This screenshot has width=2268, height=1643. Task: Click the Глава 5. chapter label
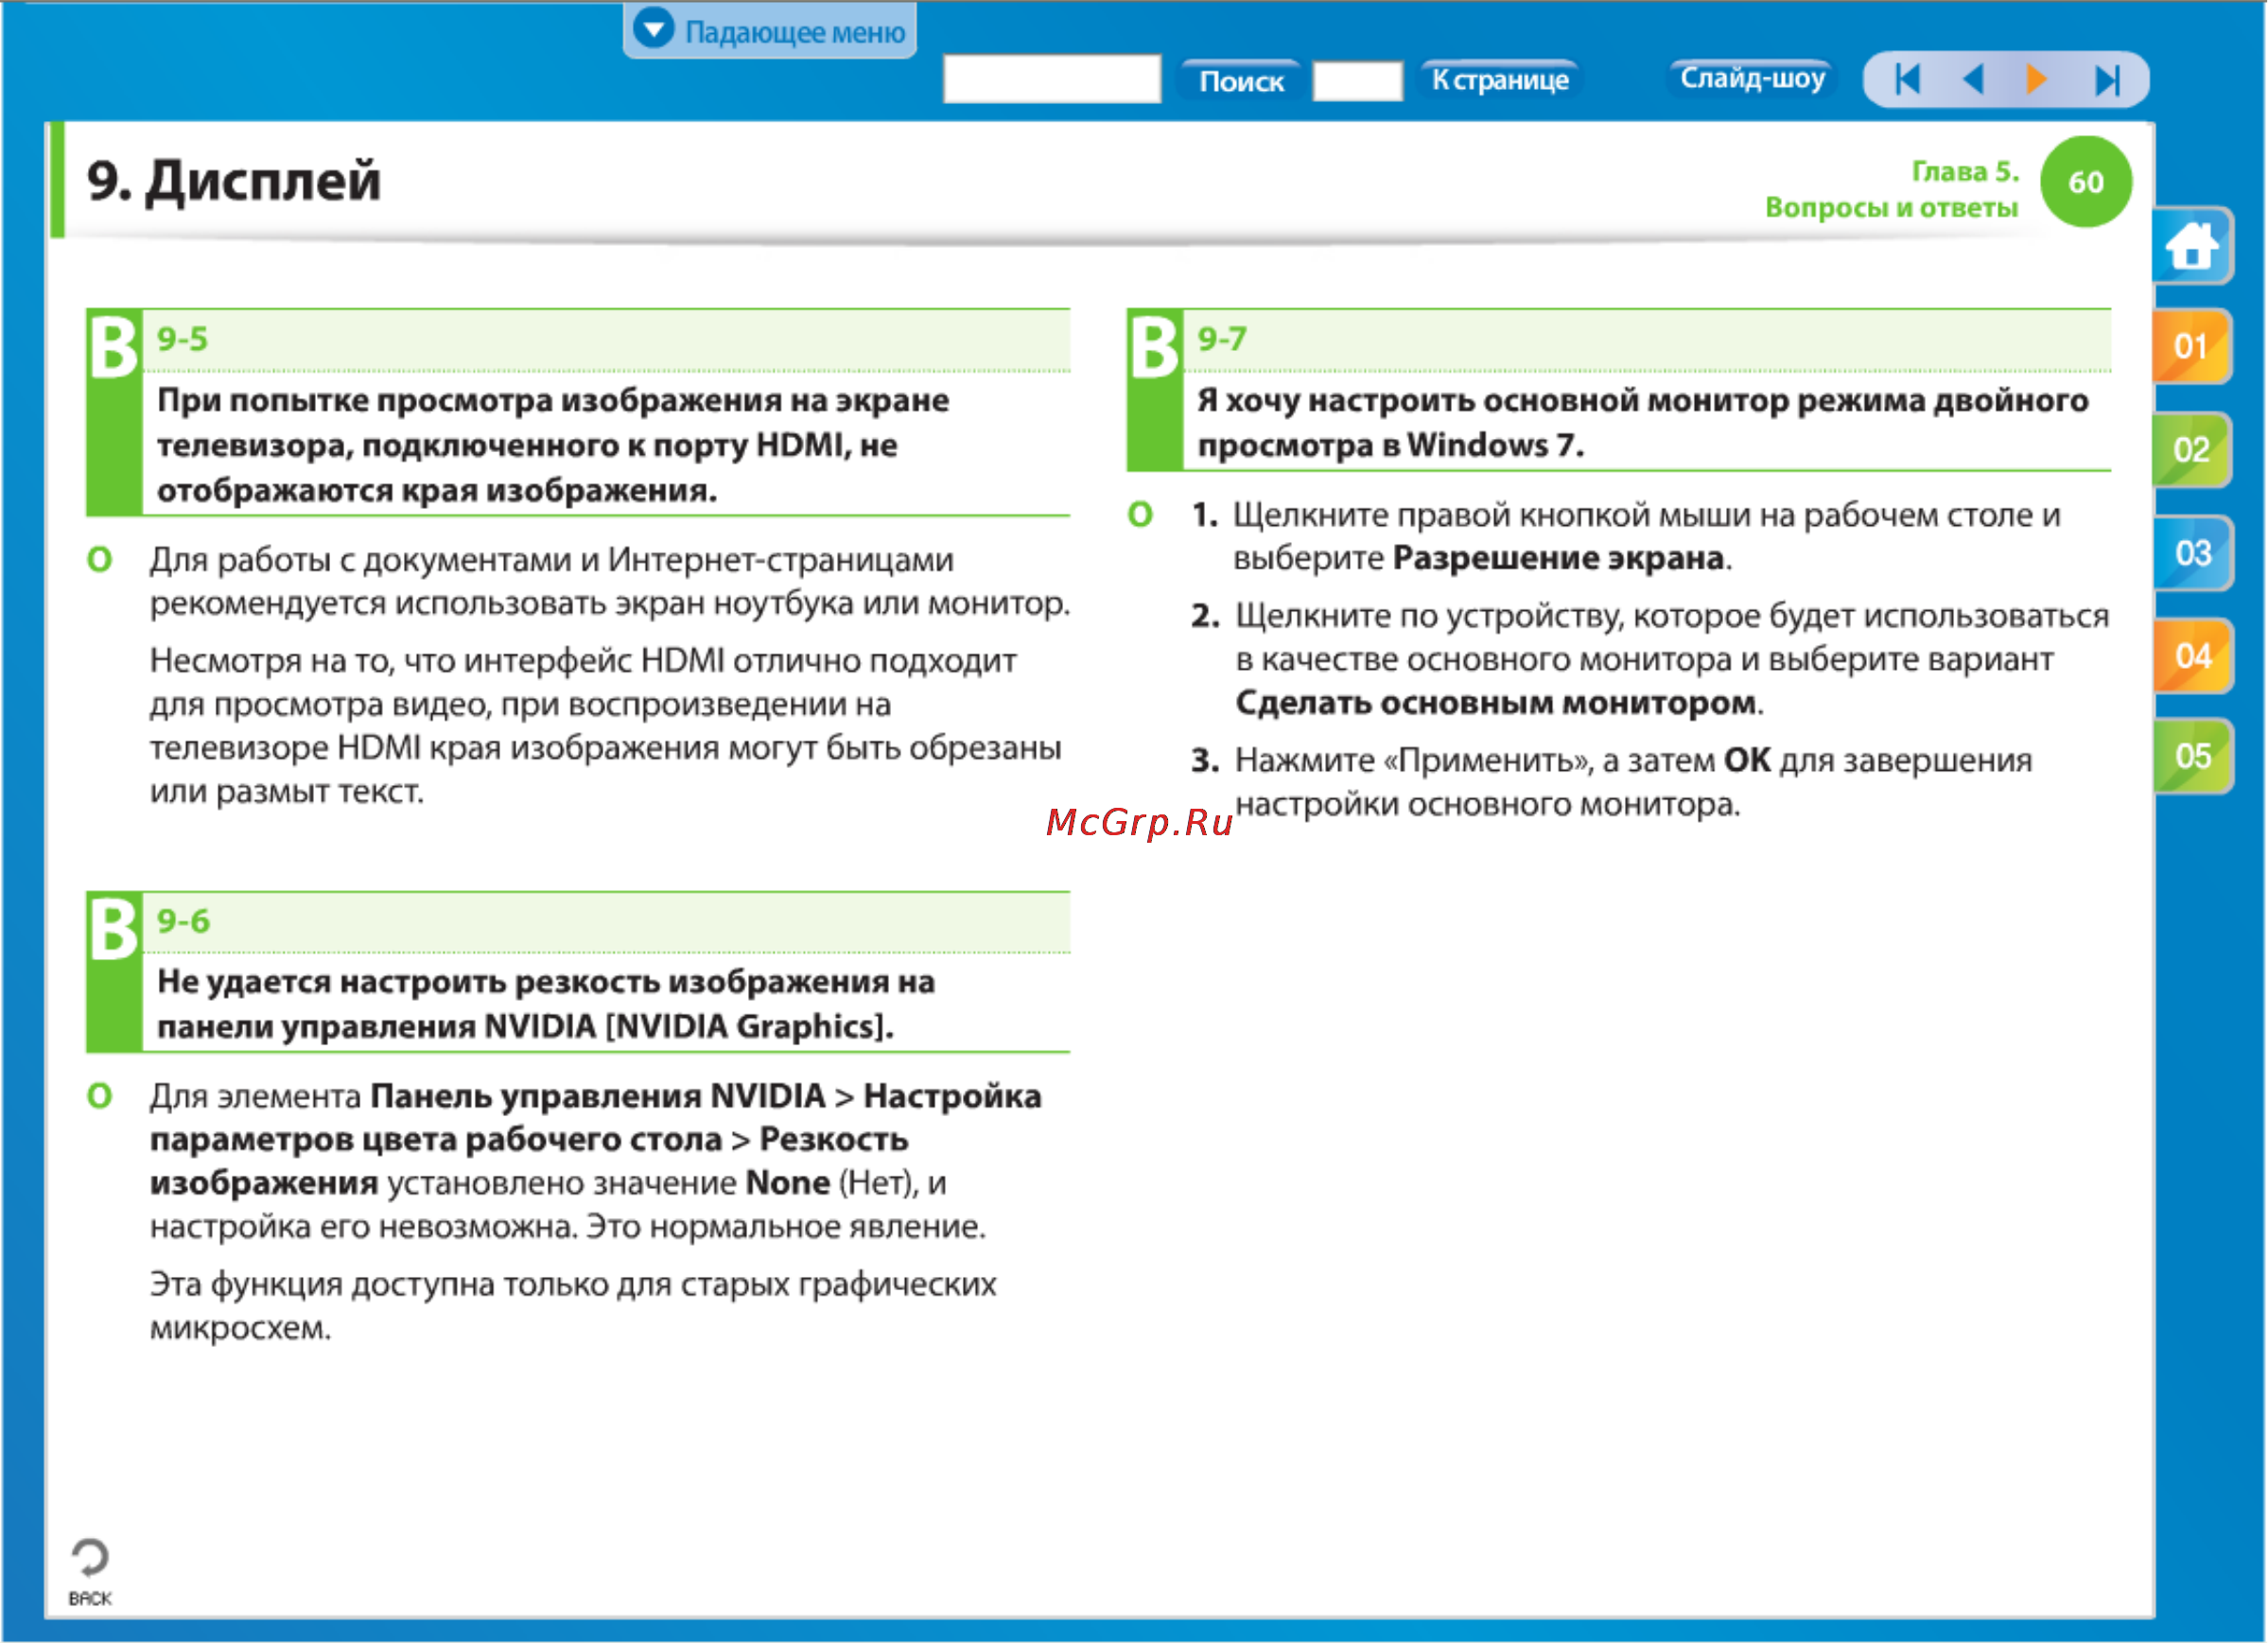tap(1965, 171)
